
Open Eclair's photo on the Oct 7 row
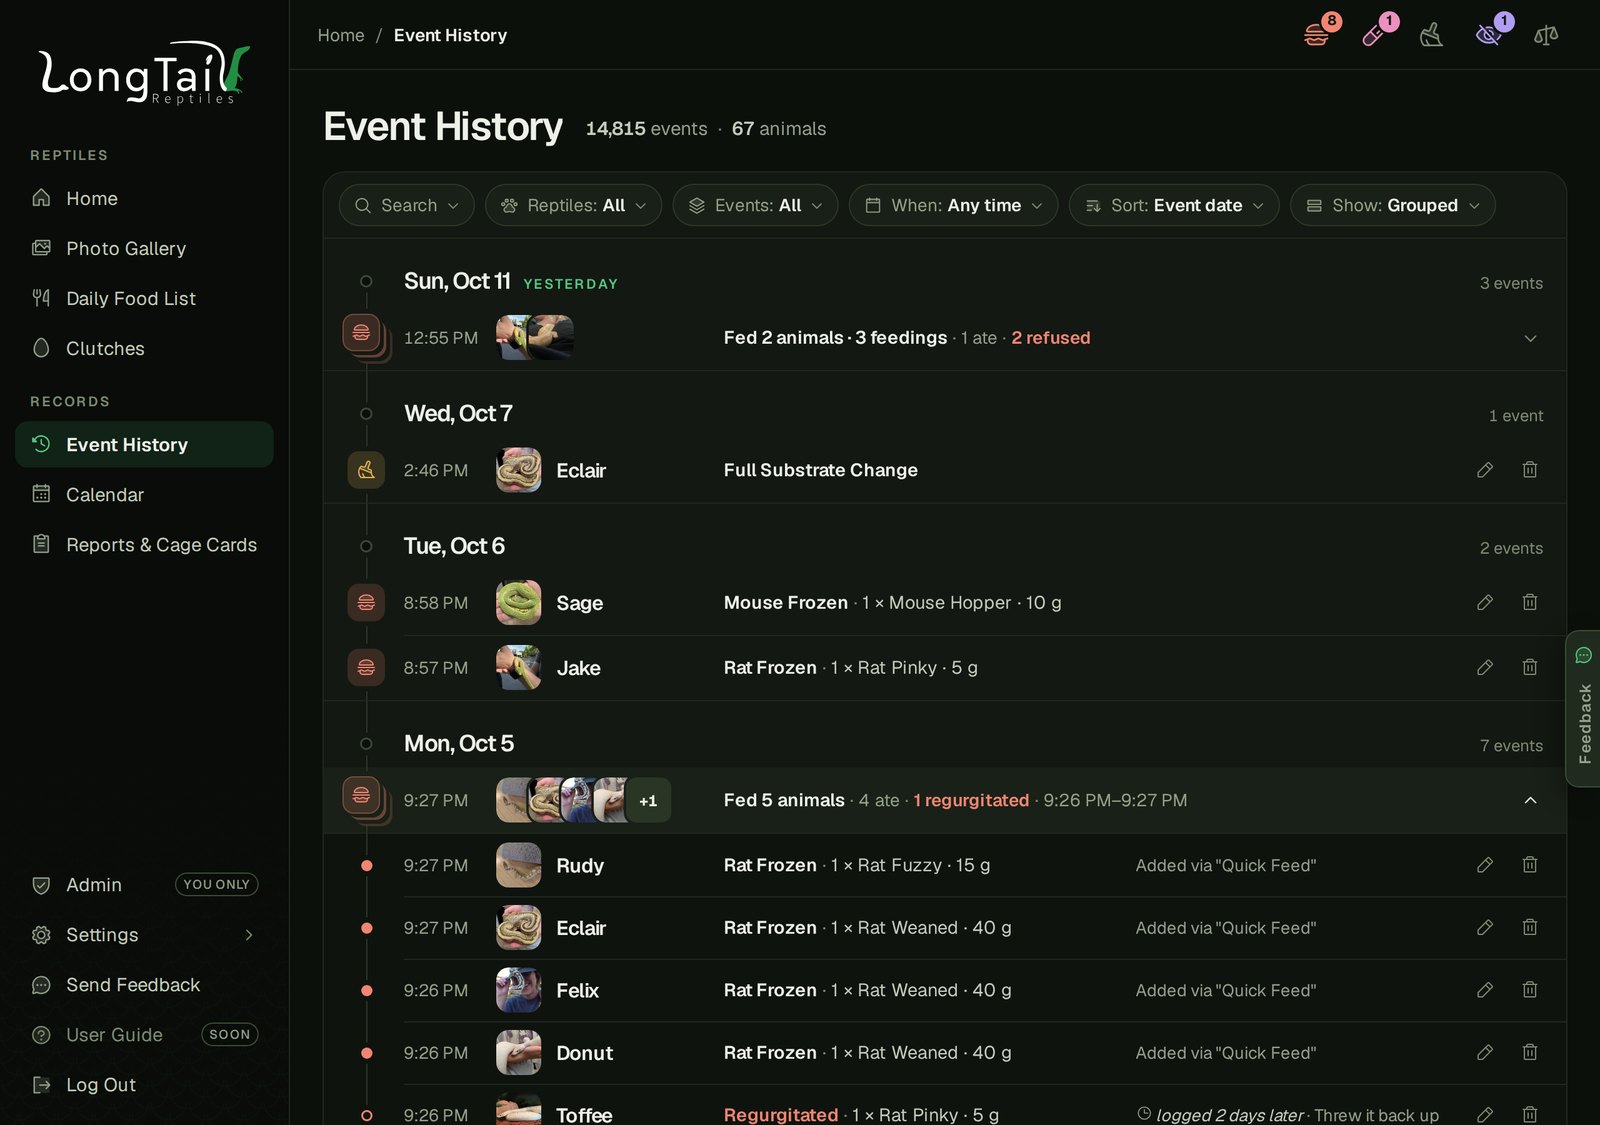pos(519,470)
